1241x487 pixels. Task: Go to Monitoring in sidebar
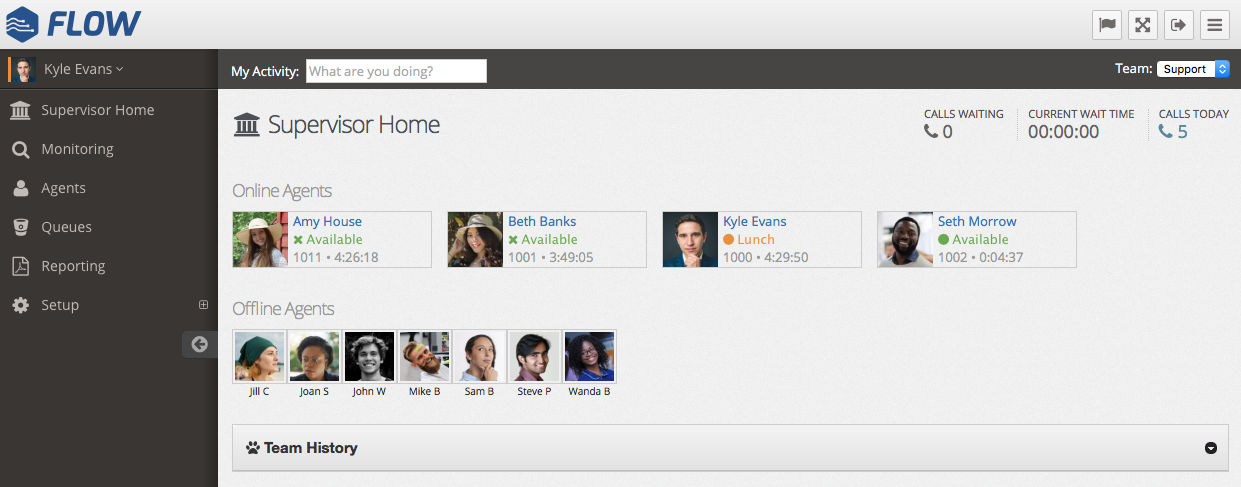(77, 149)
